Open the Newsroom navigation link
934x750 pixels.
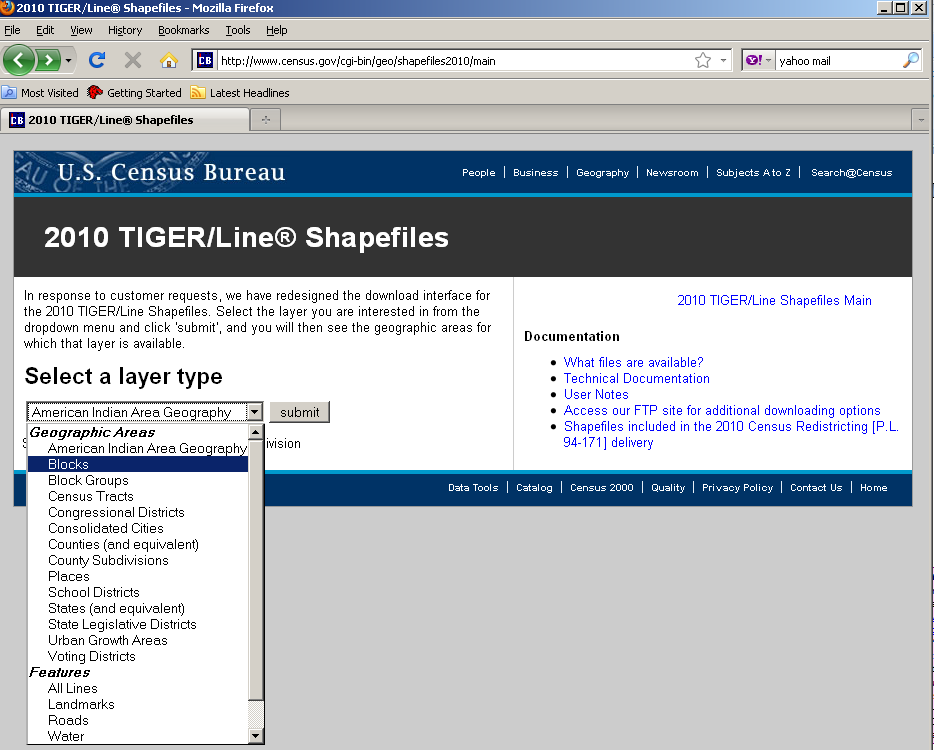[x=672, y=173]
